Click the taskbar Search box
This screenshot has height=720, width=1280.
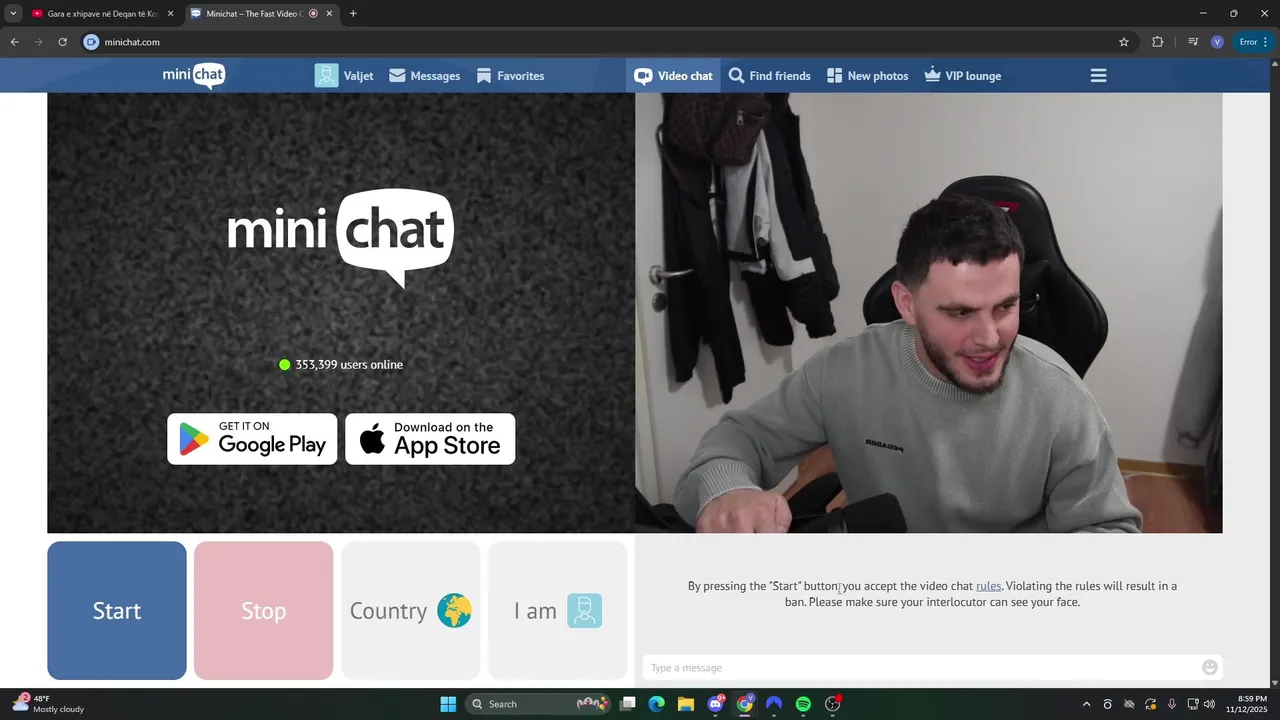pyautogui.click(x=540, y=704)
